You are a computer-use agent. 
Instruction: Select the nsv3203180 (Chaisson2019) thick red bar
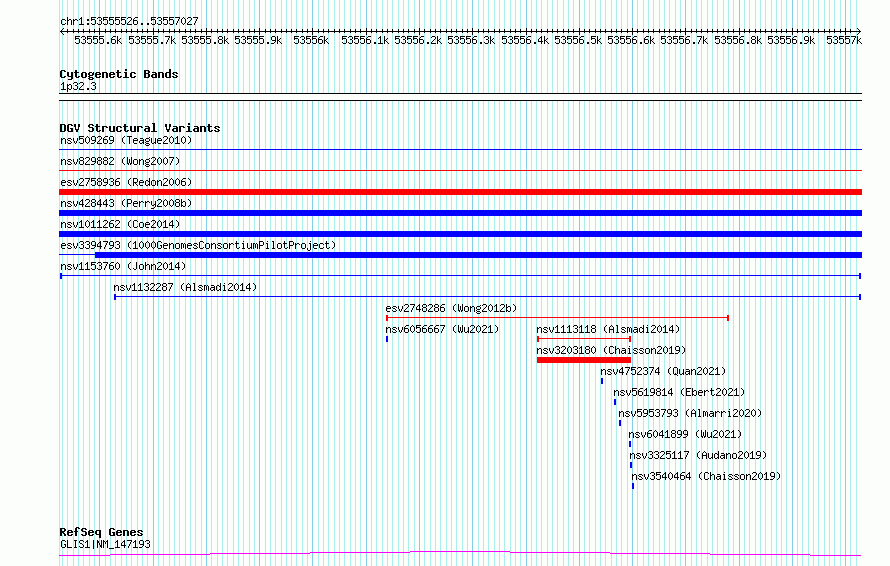(584, 360)
